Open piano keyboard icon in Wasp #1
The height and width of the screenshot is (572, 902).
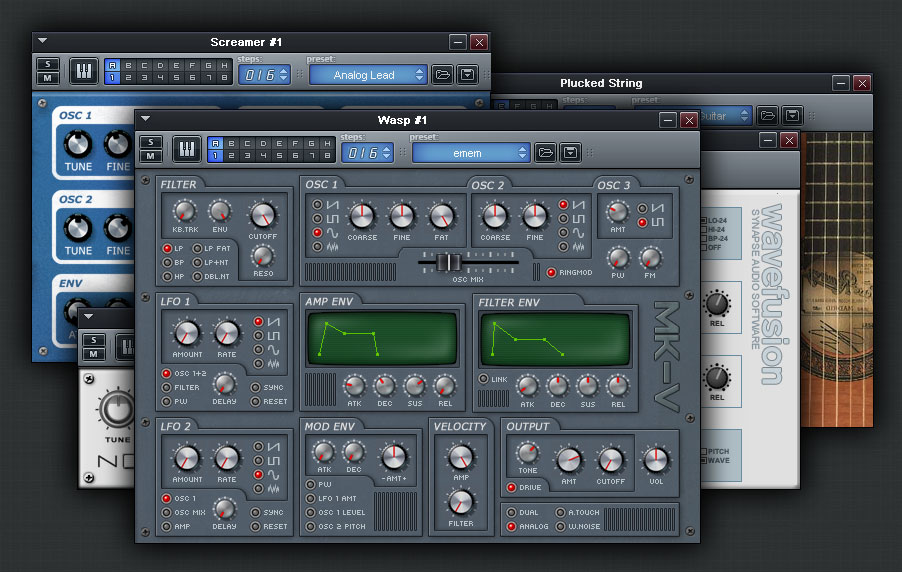[x=186, y=151]
